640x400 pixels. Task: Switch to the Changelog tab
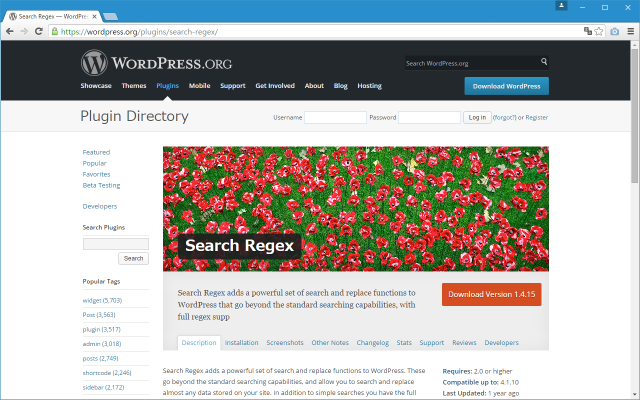pyautogui.click(x=373, y=343)
